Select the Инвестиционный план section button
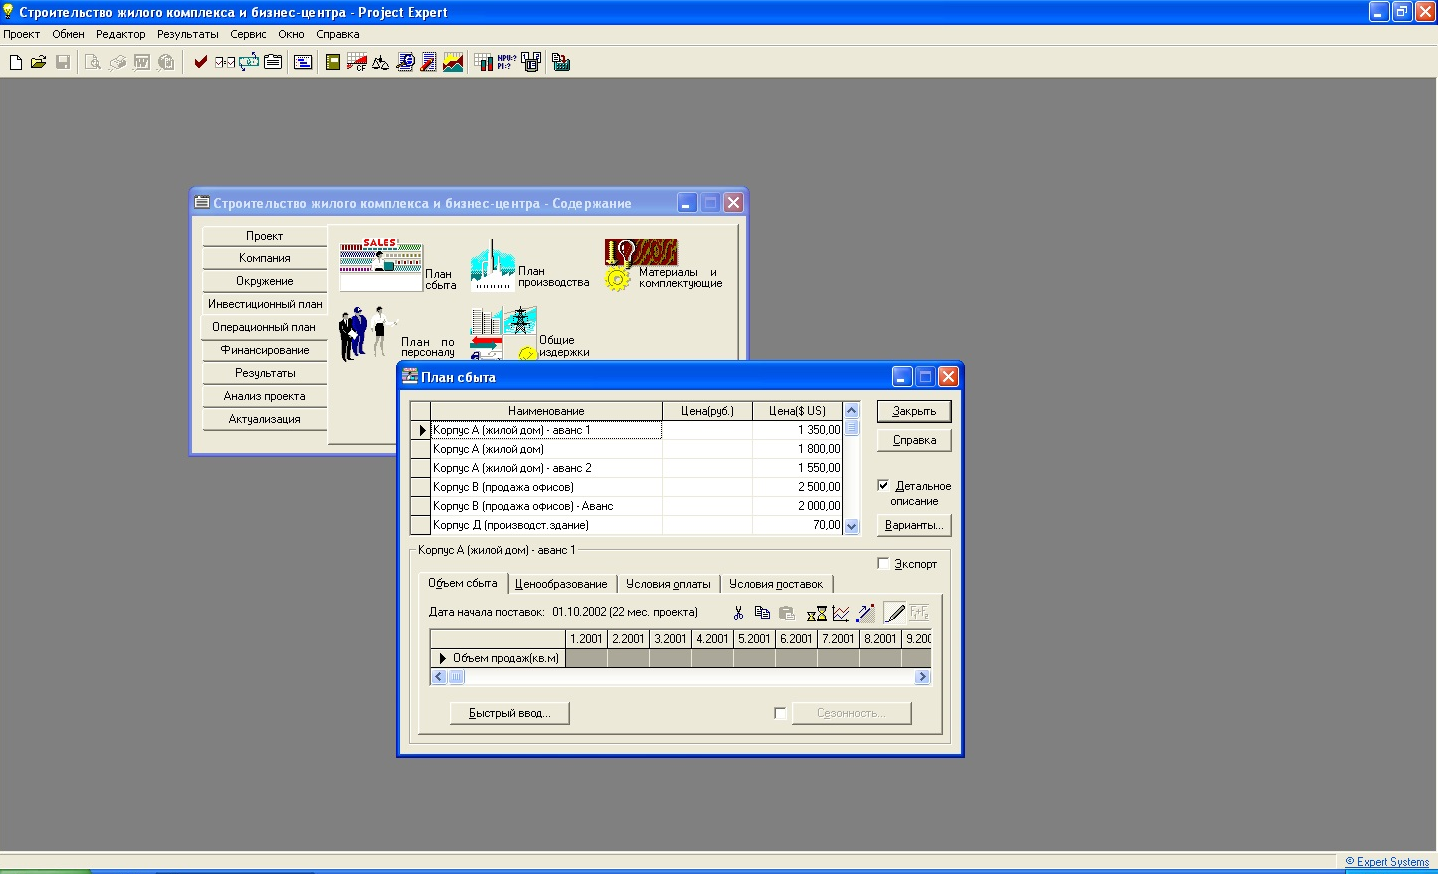Image resolution: width=1438 pixels, height=874 pixels. point(265,304)
